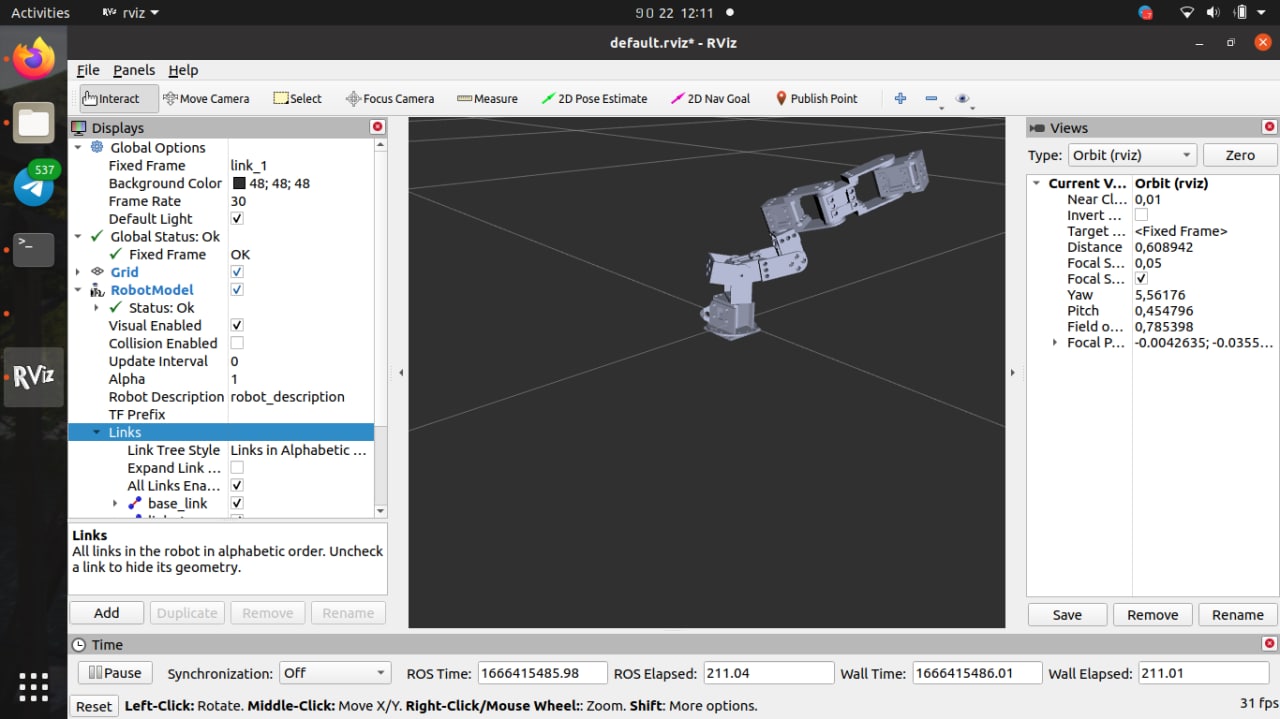1280x719 pixels.
Task: Click the Add display button
Action: 106,613
